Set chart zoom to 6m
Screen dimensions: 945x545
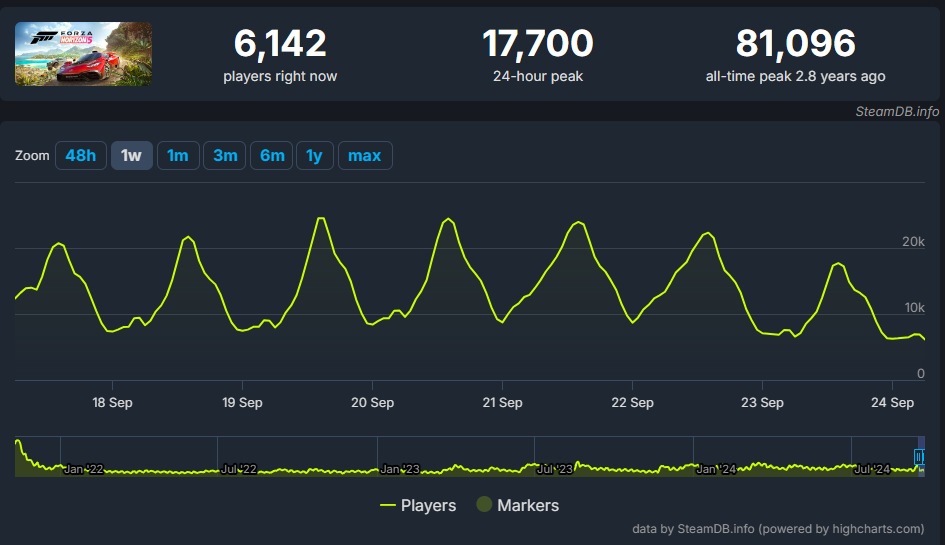[272, 156]
